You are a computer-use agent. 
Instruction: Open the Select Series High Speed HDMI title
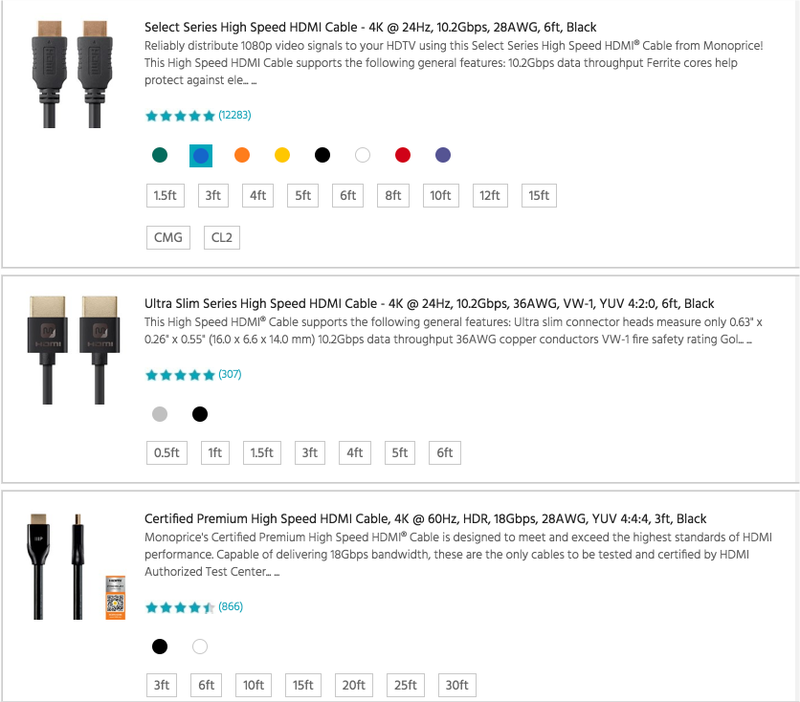pos(370,27)
